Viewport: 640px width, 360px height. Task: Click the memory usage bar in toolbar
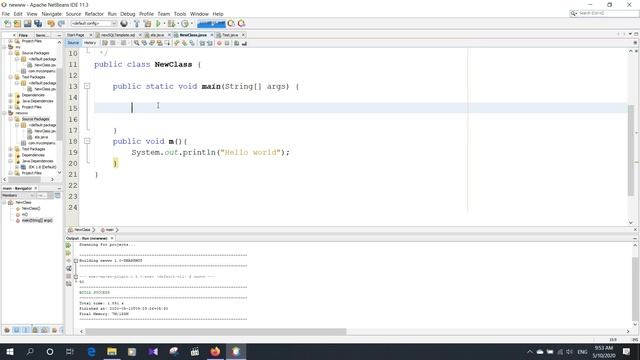click(211, 24)
